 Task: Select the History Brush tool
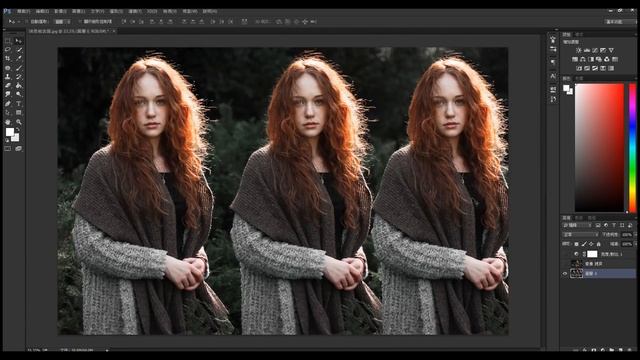click(x=19, y=77)
